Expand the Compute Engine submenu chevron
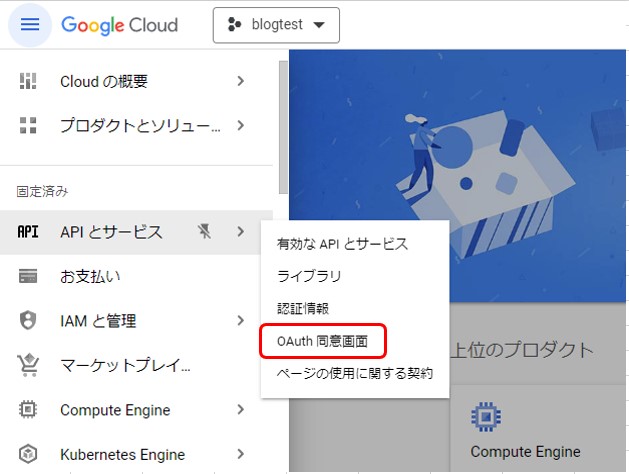Screen dimensions: 629x474 (240, 409)
